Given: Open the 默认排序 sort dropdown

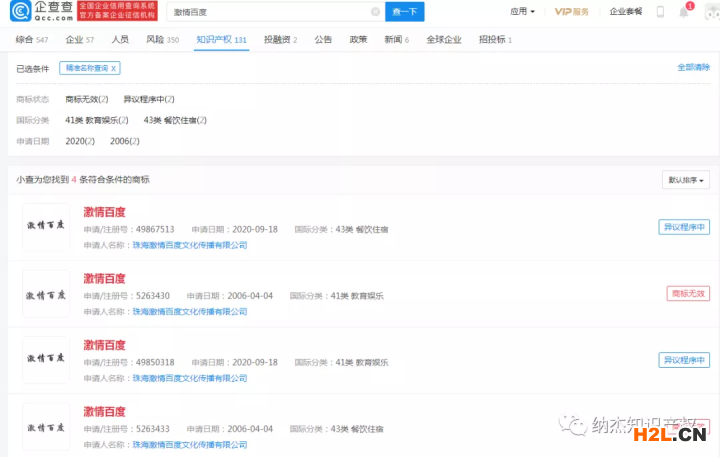Looking at the screenshot, I should coord(686,181).
